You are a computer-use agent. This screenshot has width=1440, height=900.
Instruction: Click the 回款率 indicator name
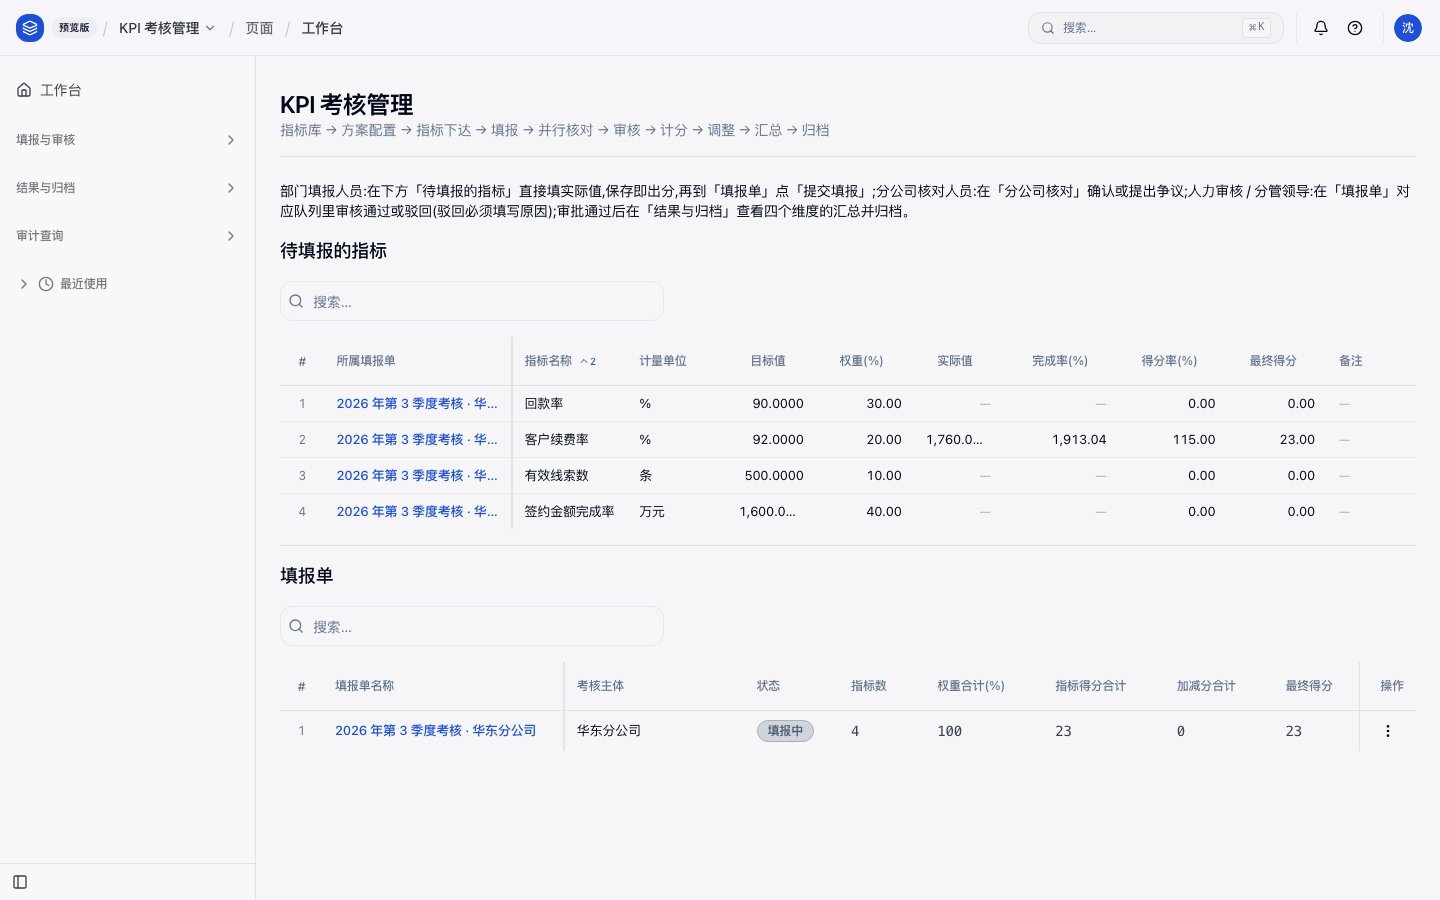[544, 404]
